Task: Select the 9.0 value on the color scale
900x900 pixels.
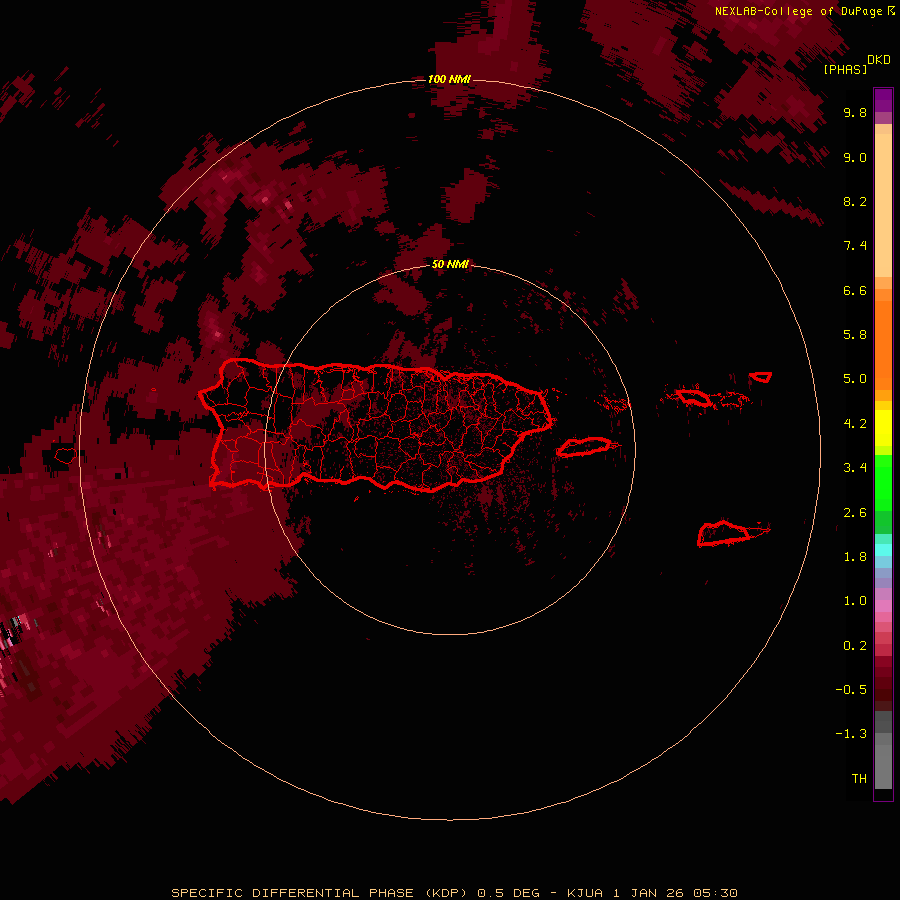Action: pos(855,157)
